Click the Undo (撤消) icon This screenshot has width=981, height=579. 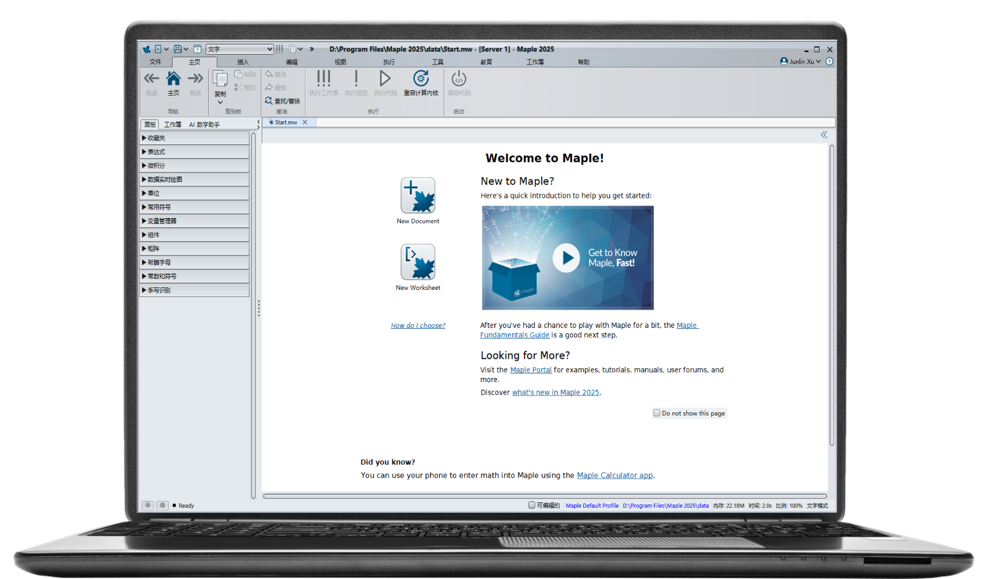[268, 74]
